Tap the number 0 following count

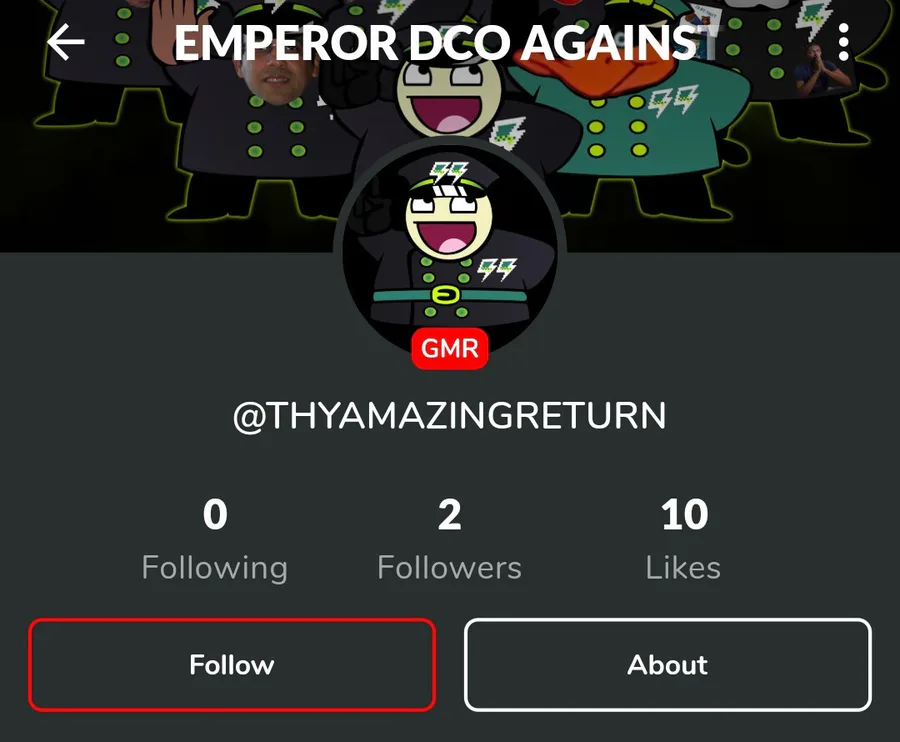click(215, 514)
